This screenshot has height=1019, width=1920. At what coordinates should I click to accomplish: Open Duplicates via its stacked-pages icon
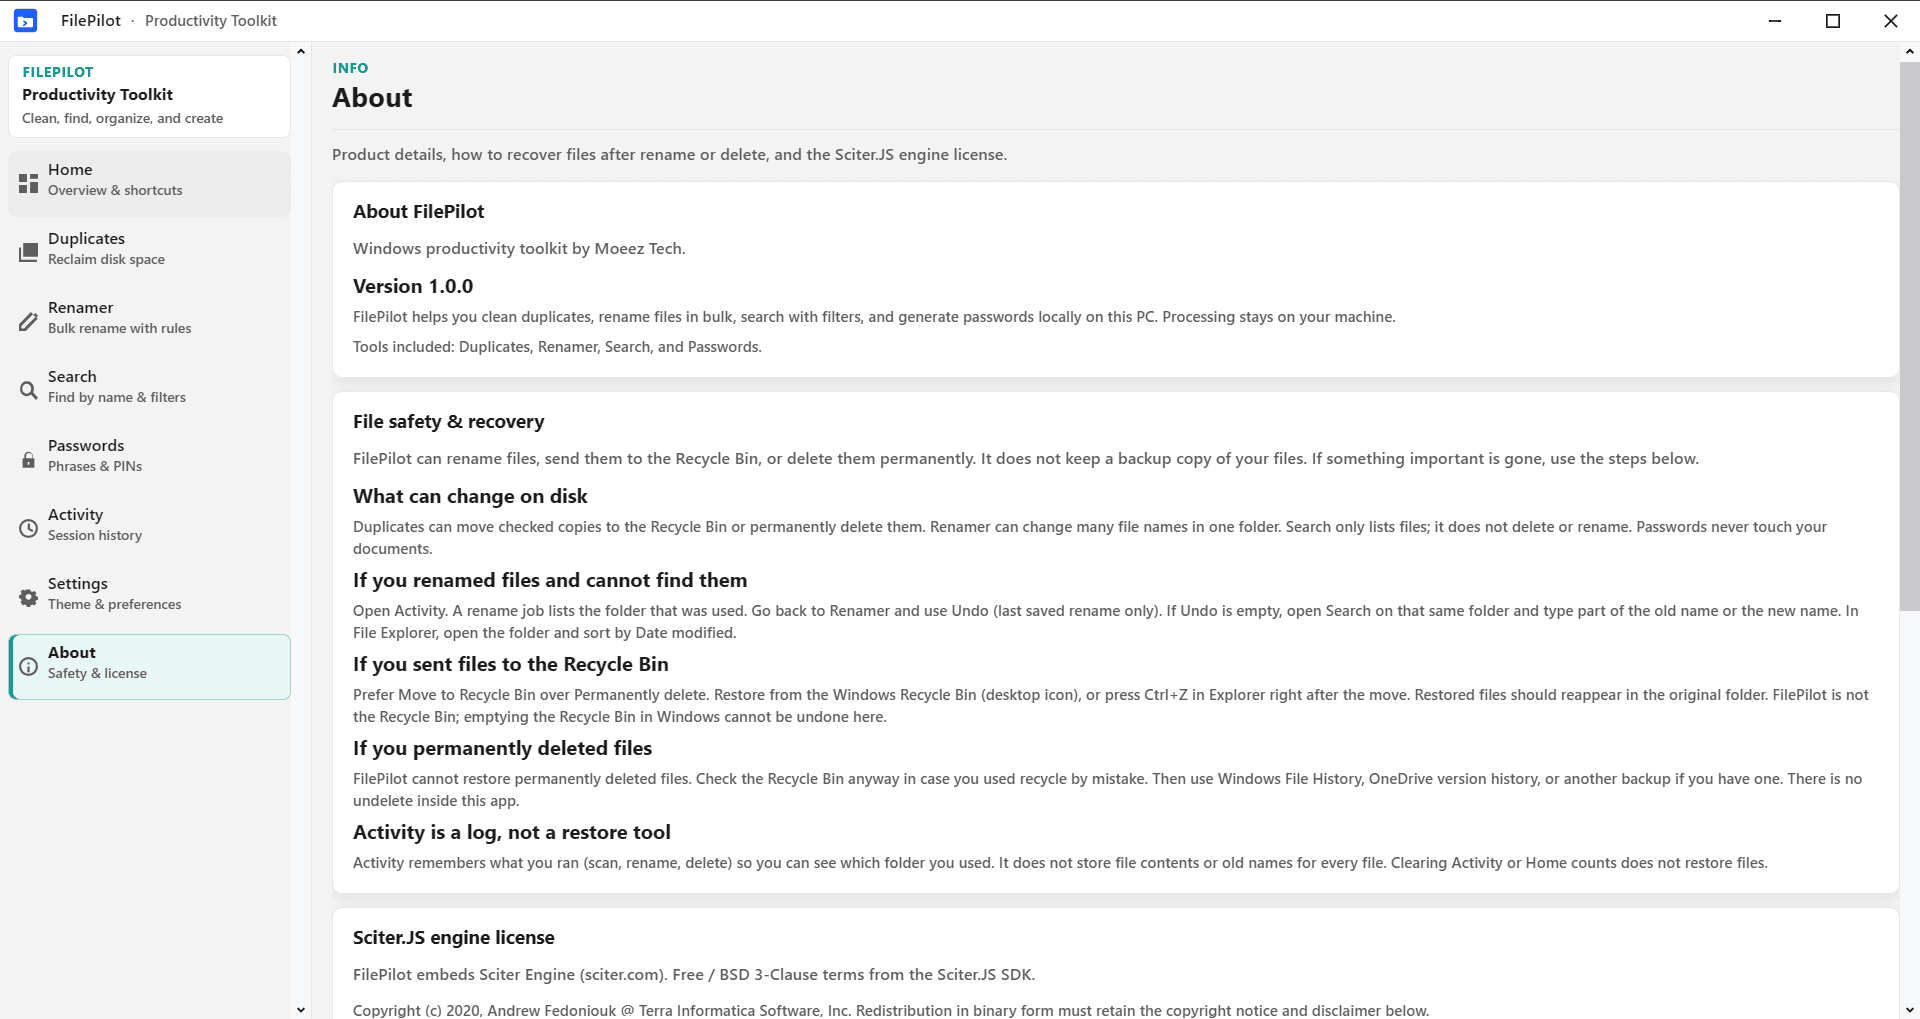click(x=28, y=253)
